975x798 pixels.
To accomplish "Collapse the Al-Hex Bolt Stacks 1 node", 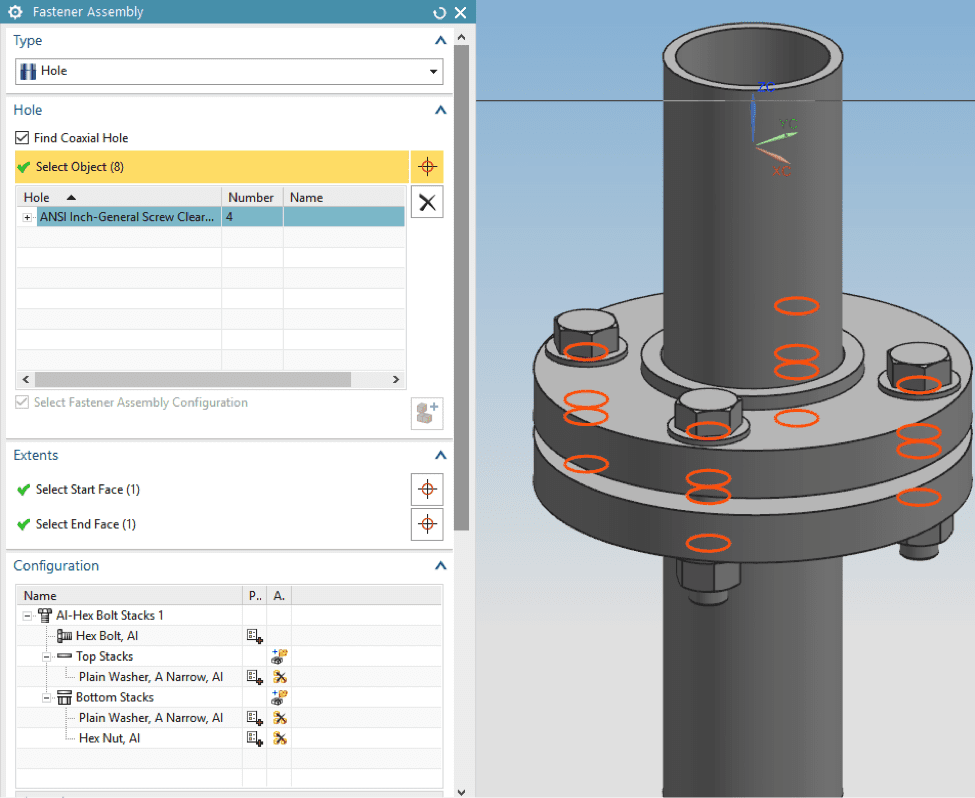I will [27, 616].
